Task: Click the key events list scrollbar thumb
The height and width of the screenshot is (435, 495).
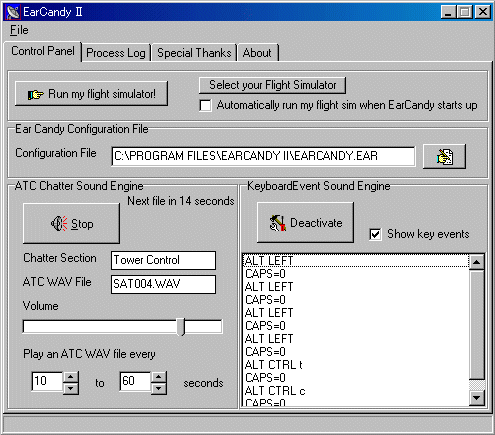Action: pyautogui.click(x=477, y=325)
